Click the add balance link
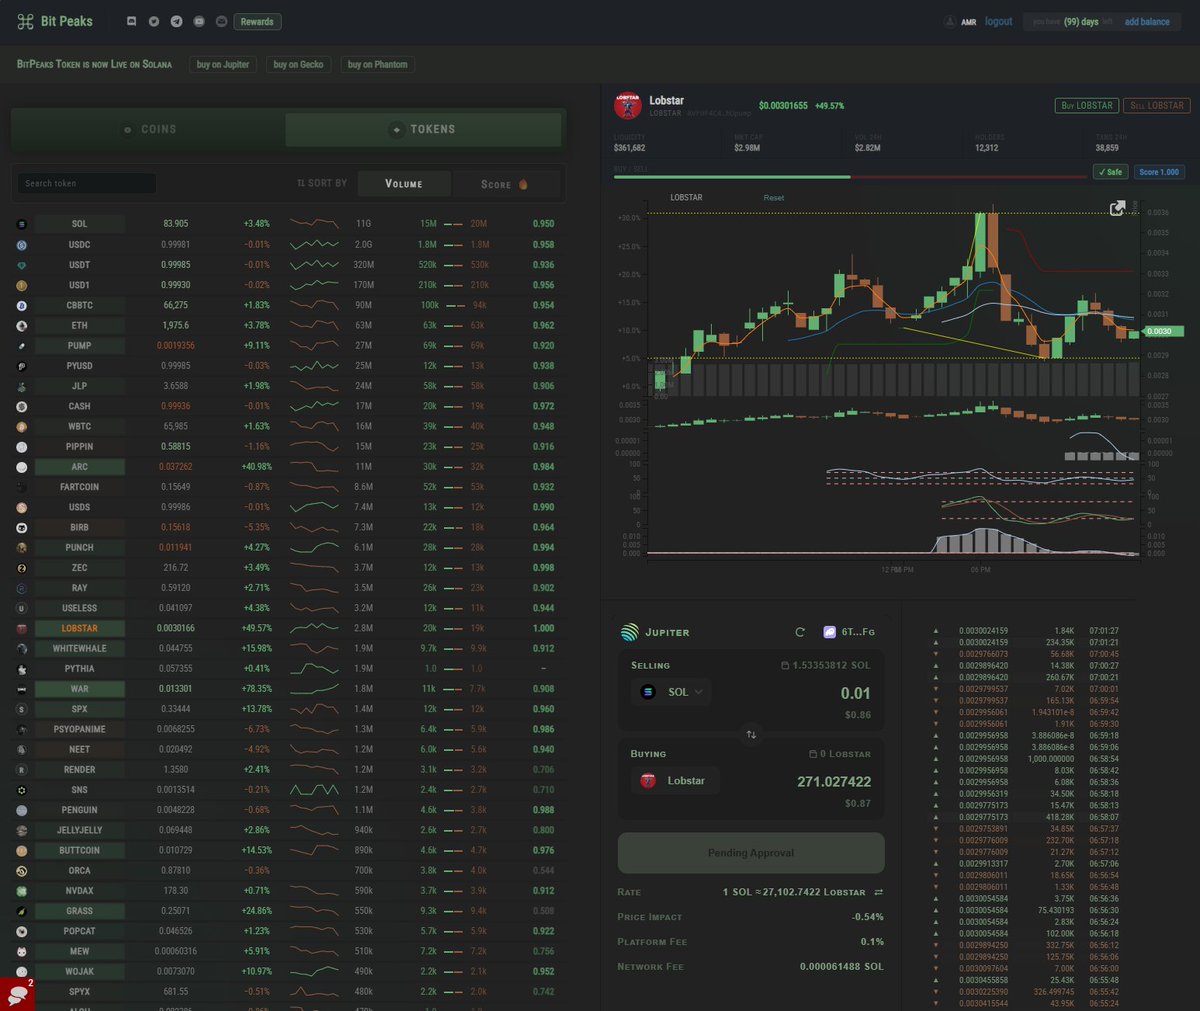Screen dimensions: 1200x1011 click(x=1147, y=21)
